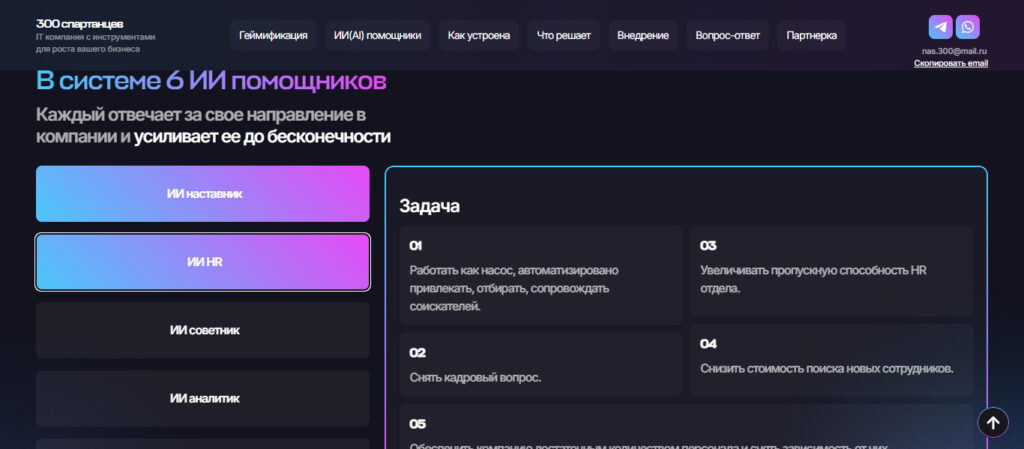The width and height of the screenshot is (1024, 449).
Task: Open the WhatsApp contact icon
Action: [967, 27]
